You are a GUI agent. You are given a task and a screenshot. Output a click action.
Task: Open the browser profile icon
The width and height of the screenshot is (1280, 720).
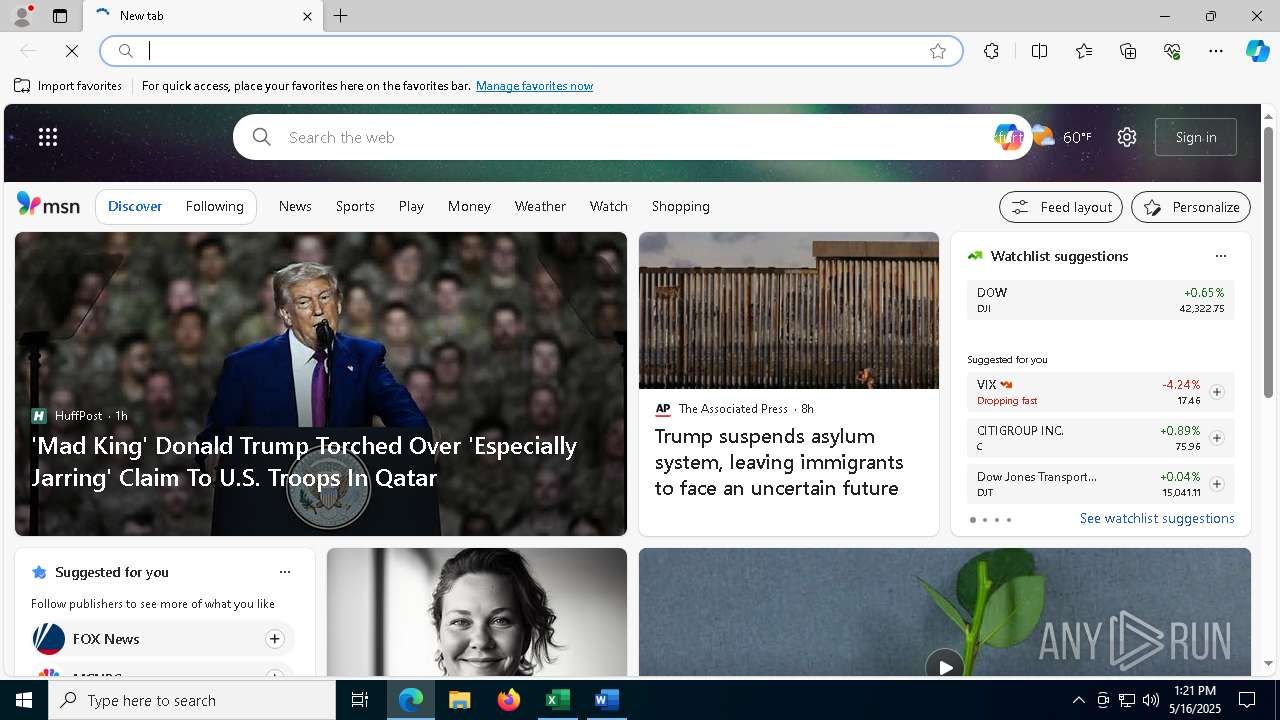coord(22,16)
